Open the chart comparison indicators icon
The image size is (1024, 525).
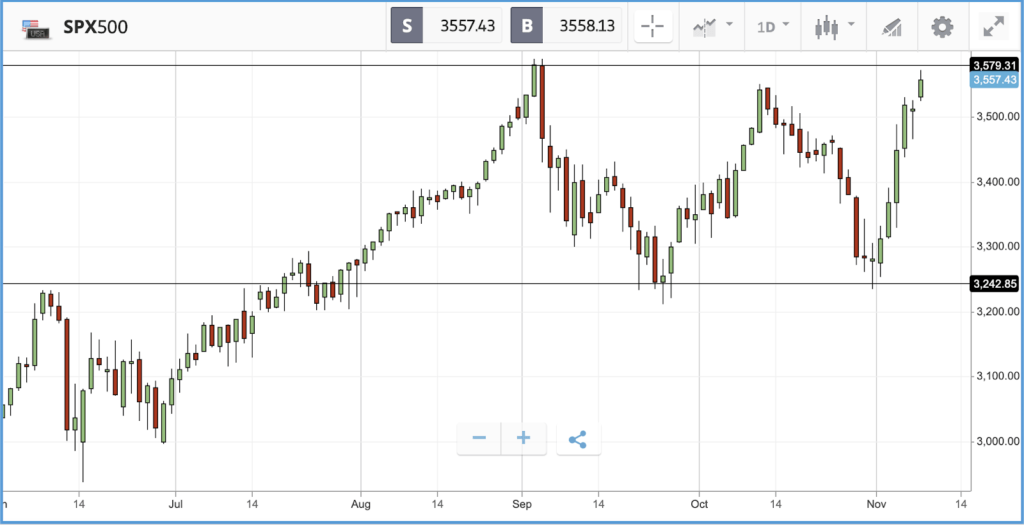tap(705, 27)
